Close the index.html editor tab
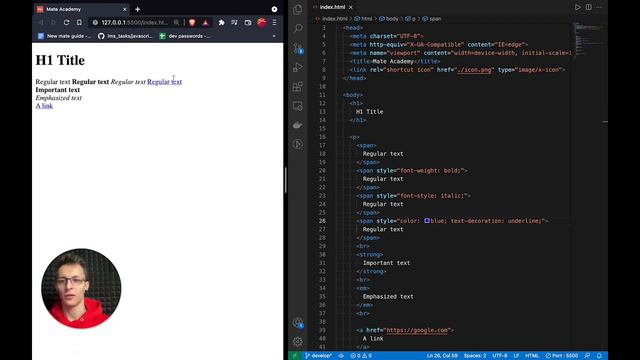 351,7
